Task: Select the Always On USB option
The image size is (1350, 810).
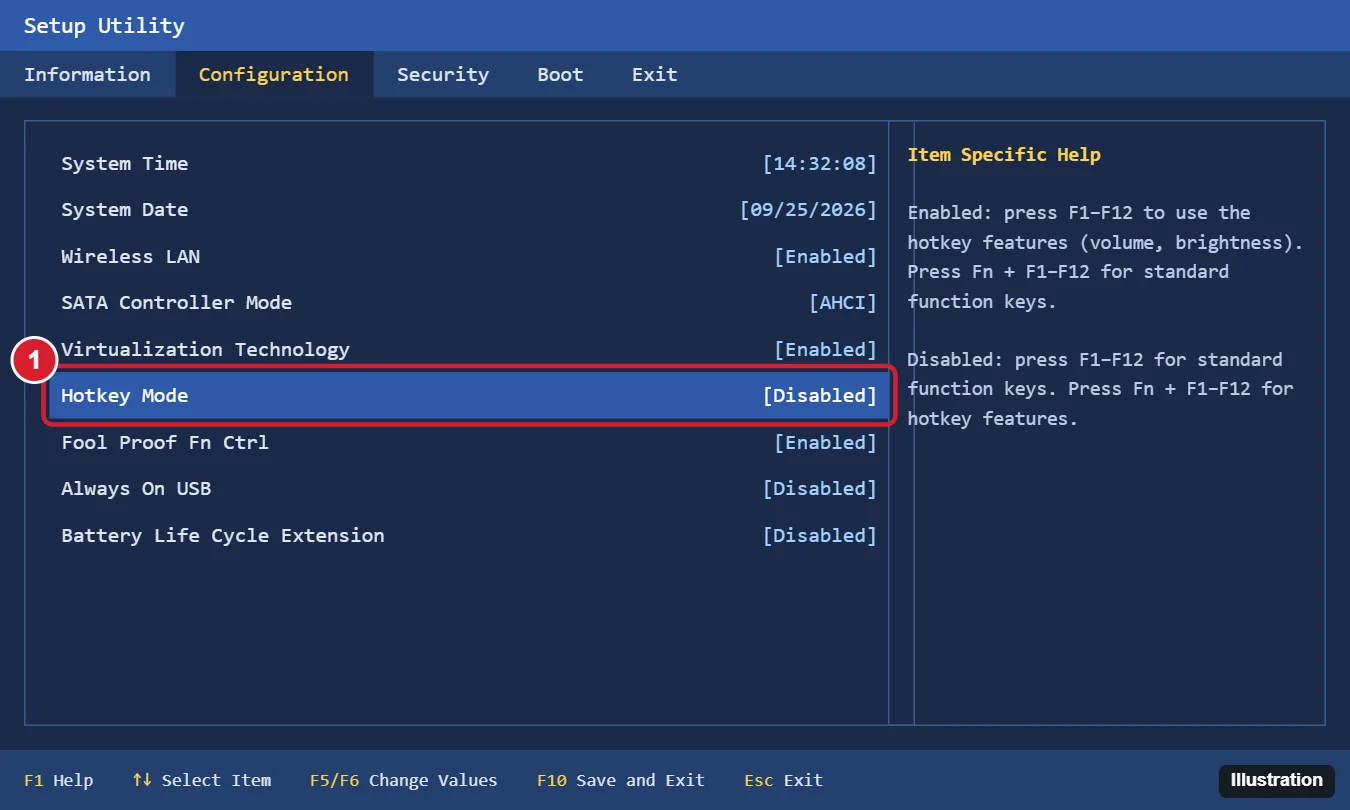Action: [469, 489]
